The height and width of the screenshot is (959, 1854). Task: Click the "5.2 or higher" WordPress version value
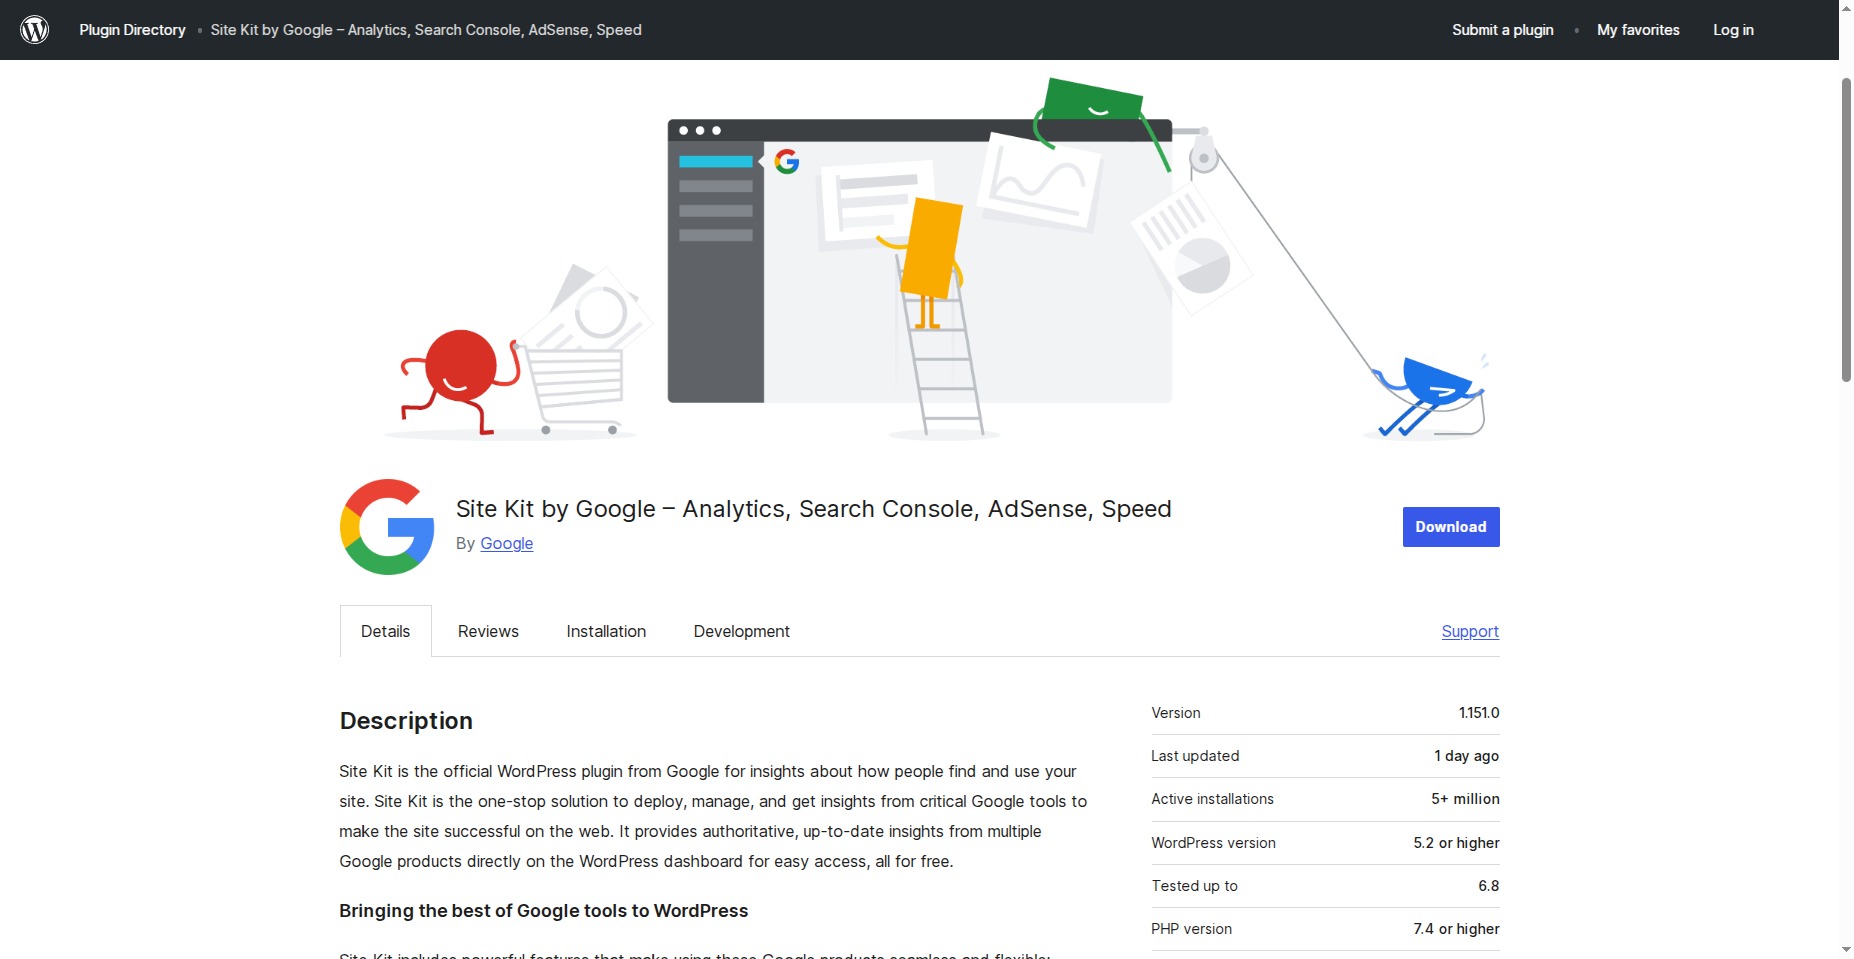point(1456,843)
